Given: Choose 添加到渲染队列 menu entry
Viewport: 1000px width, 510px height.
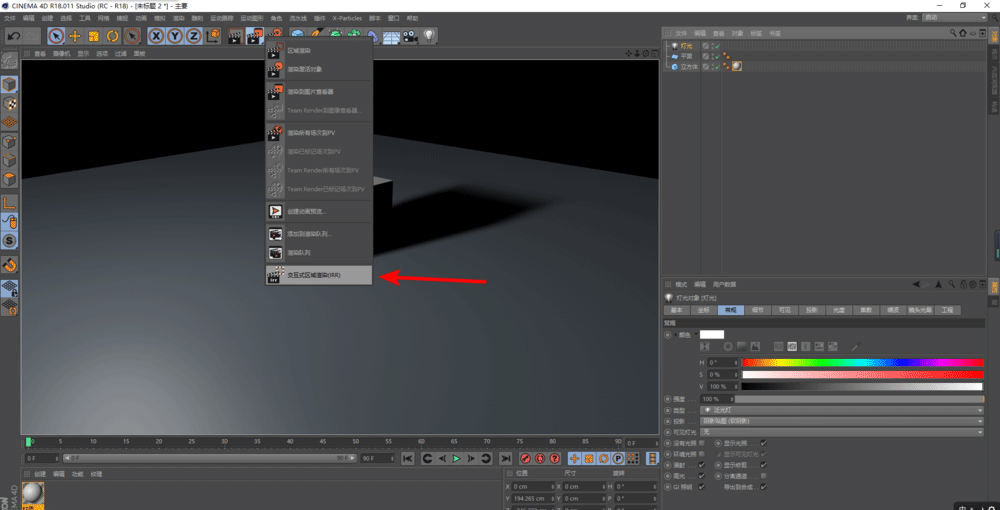Looking at the screenshot, I should [x=319, y=234].
